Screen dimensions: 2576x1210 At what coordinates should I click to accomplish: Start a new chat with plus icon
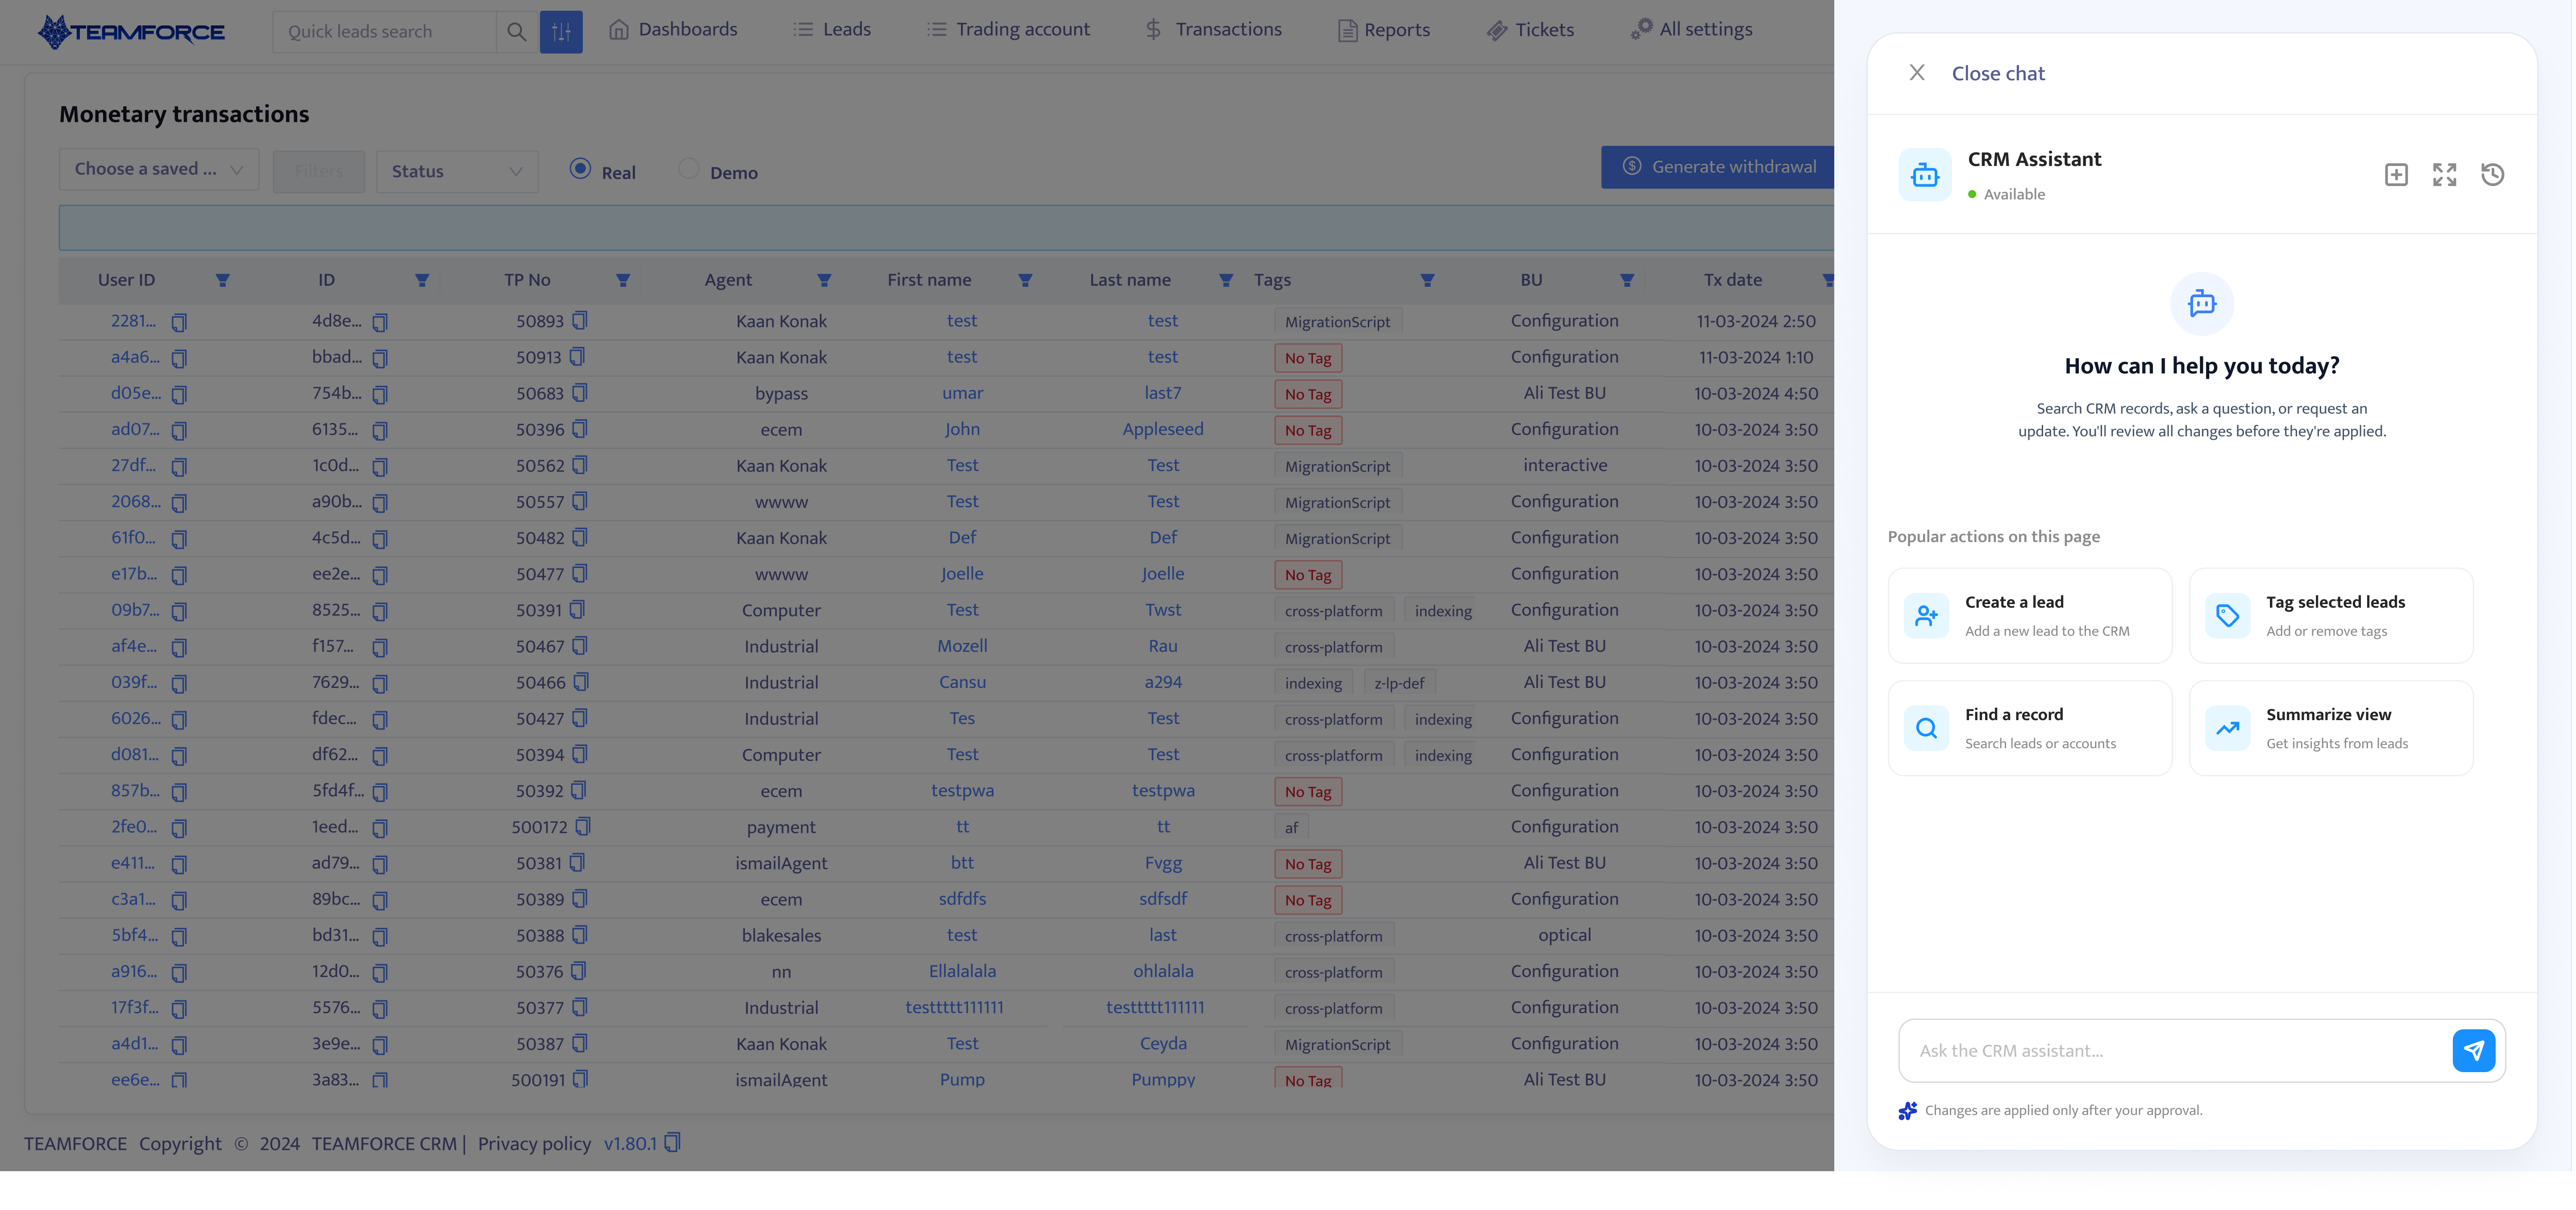coord(2396,175)
